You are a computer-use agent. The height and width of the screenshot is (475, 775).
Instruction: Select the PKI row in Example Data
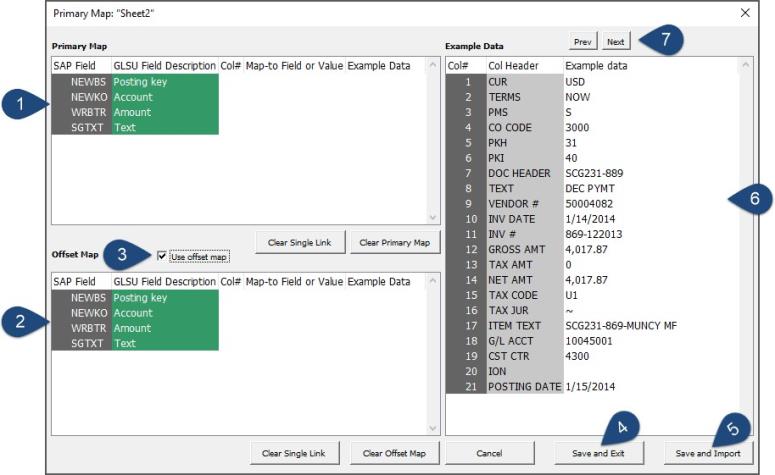click(x=592, y=158)
